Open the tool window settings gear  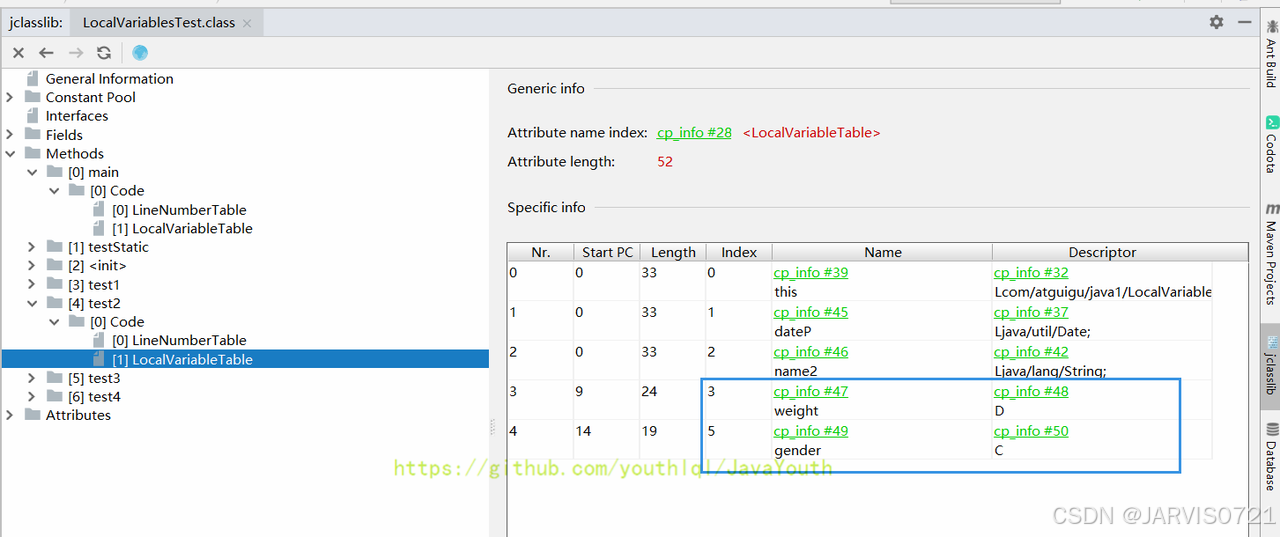pyautogui.click(x=1216, y=22)
